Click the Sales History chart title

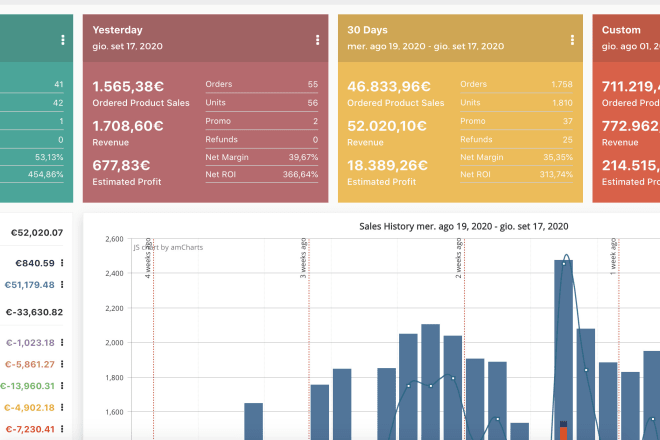463,226
